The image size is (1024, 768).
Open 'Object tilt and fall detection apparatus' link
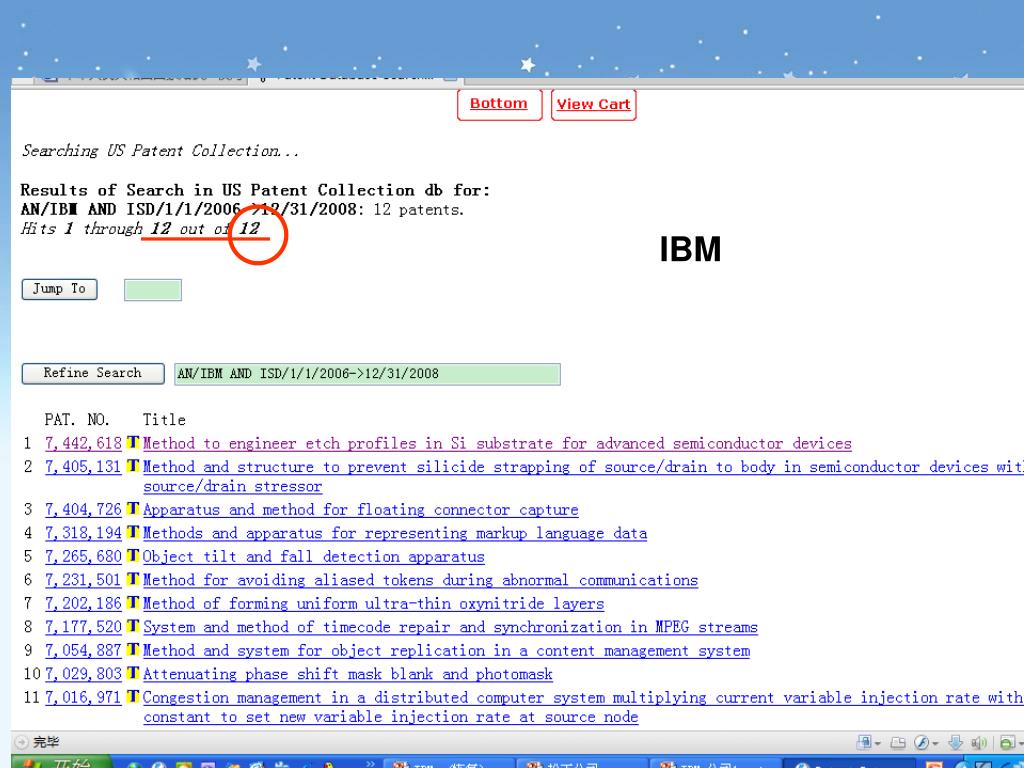[x=313, y=557]
